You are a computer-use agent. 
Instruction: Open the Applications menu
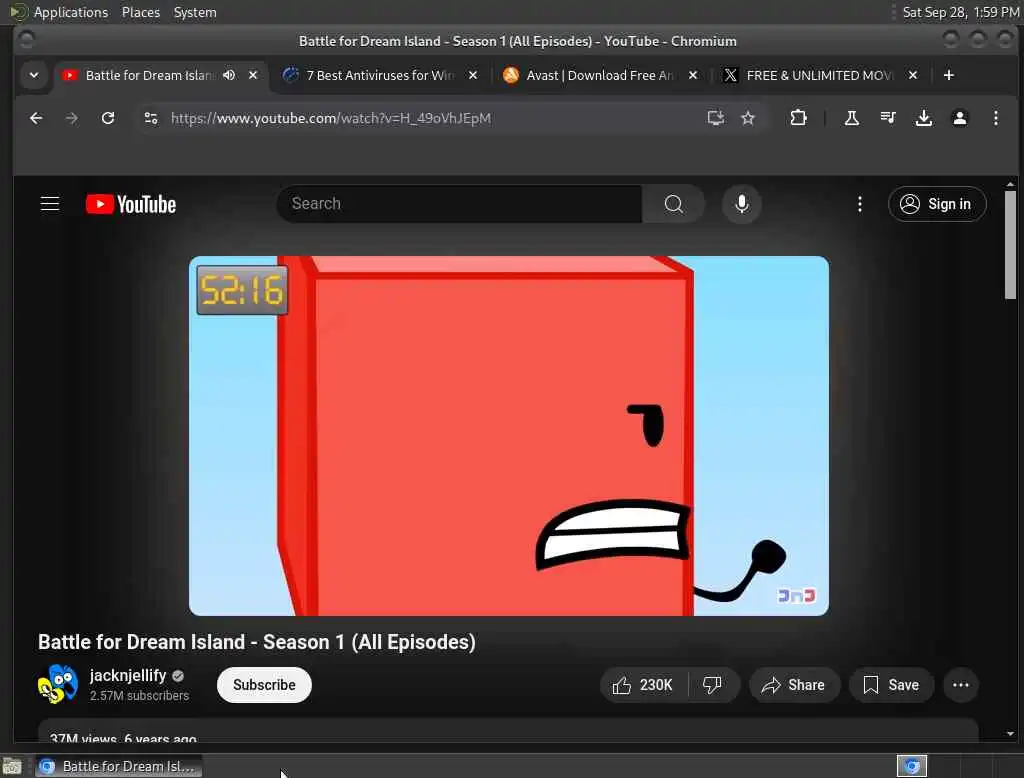point(71,12)
